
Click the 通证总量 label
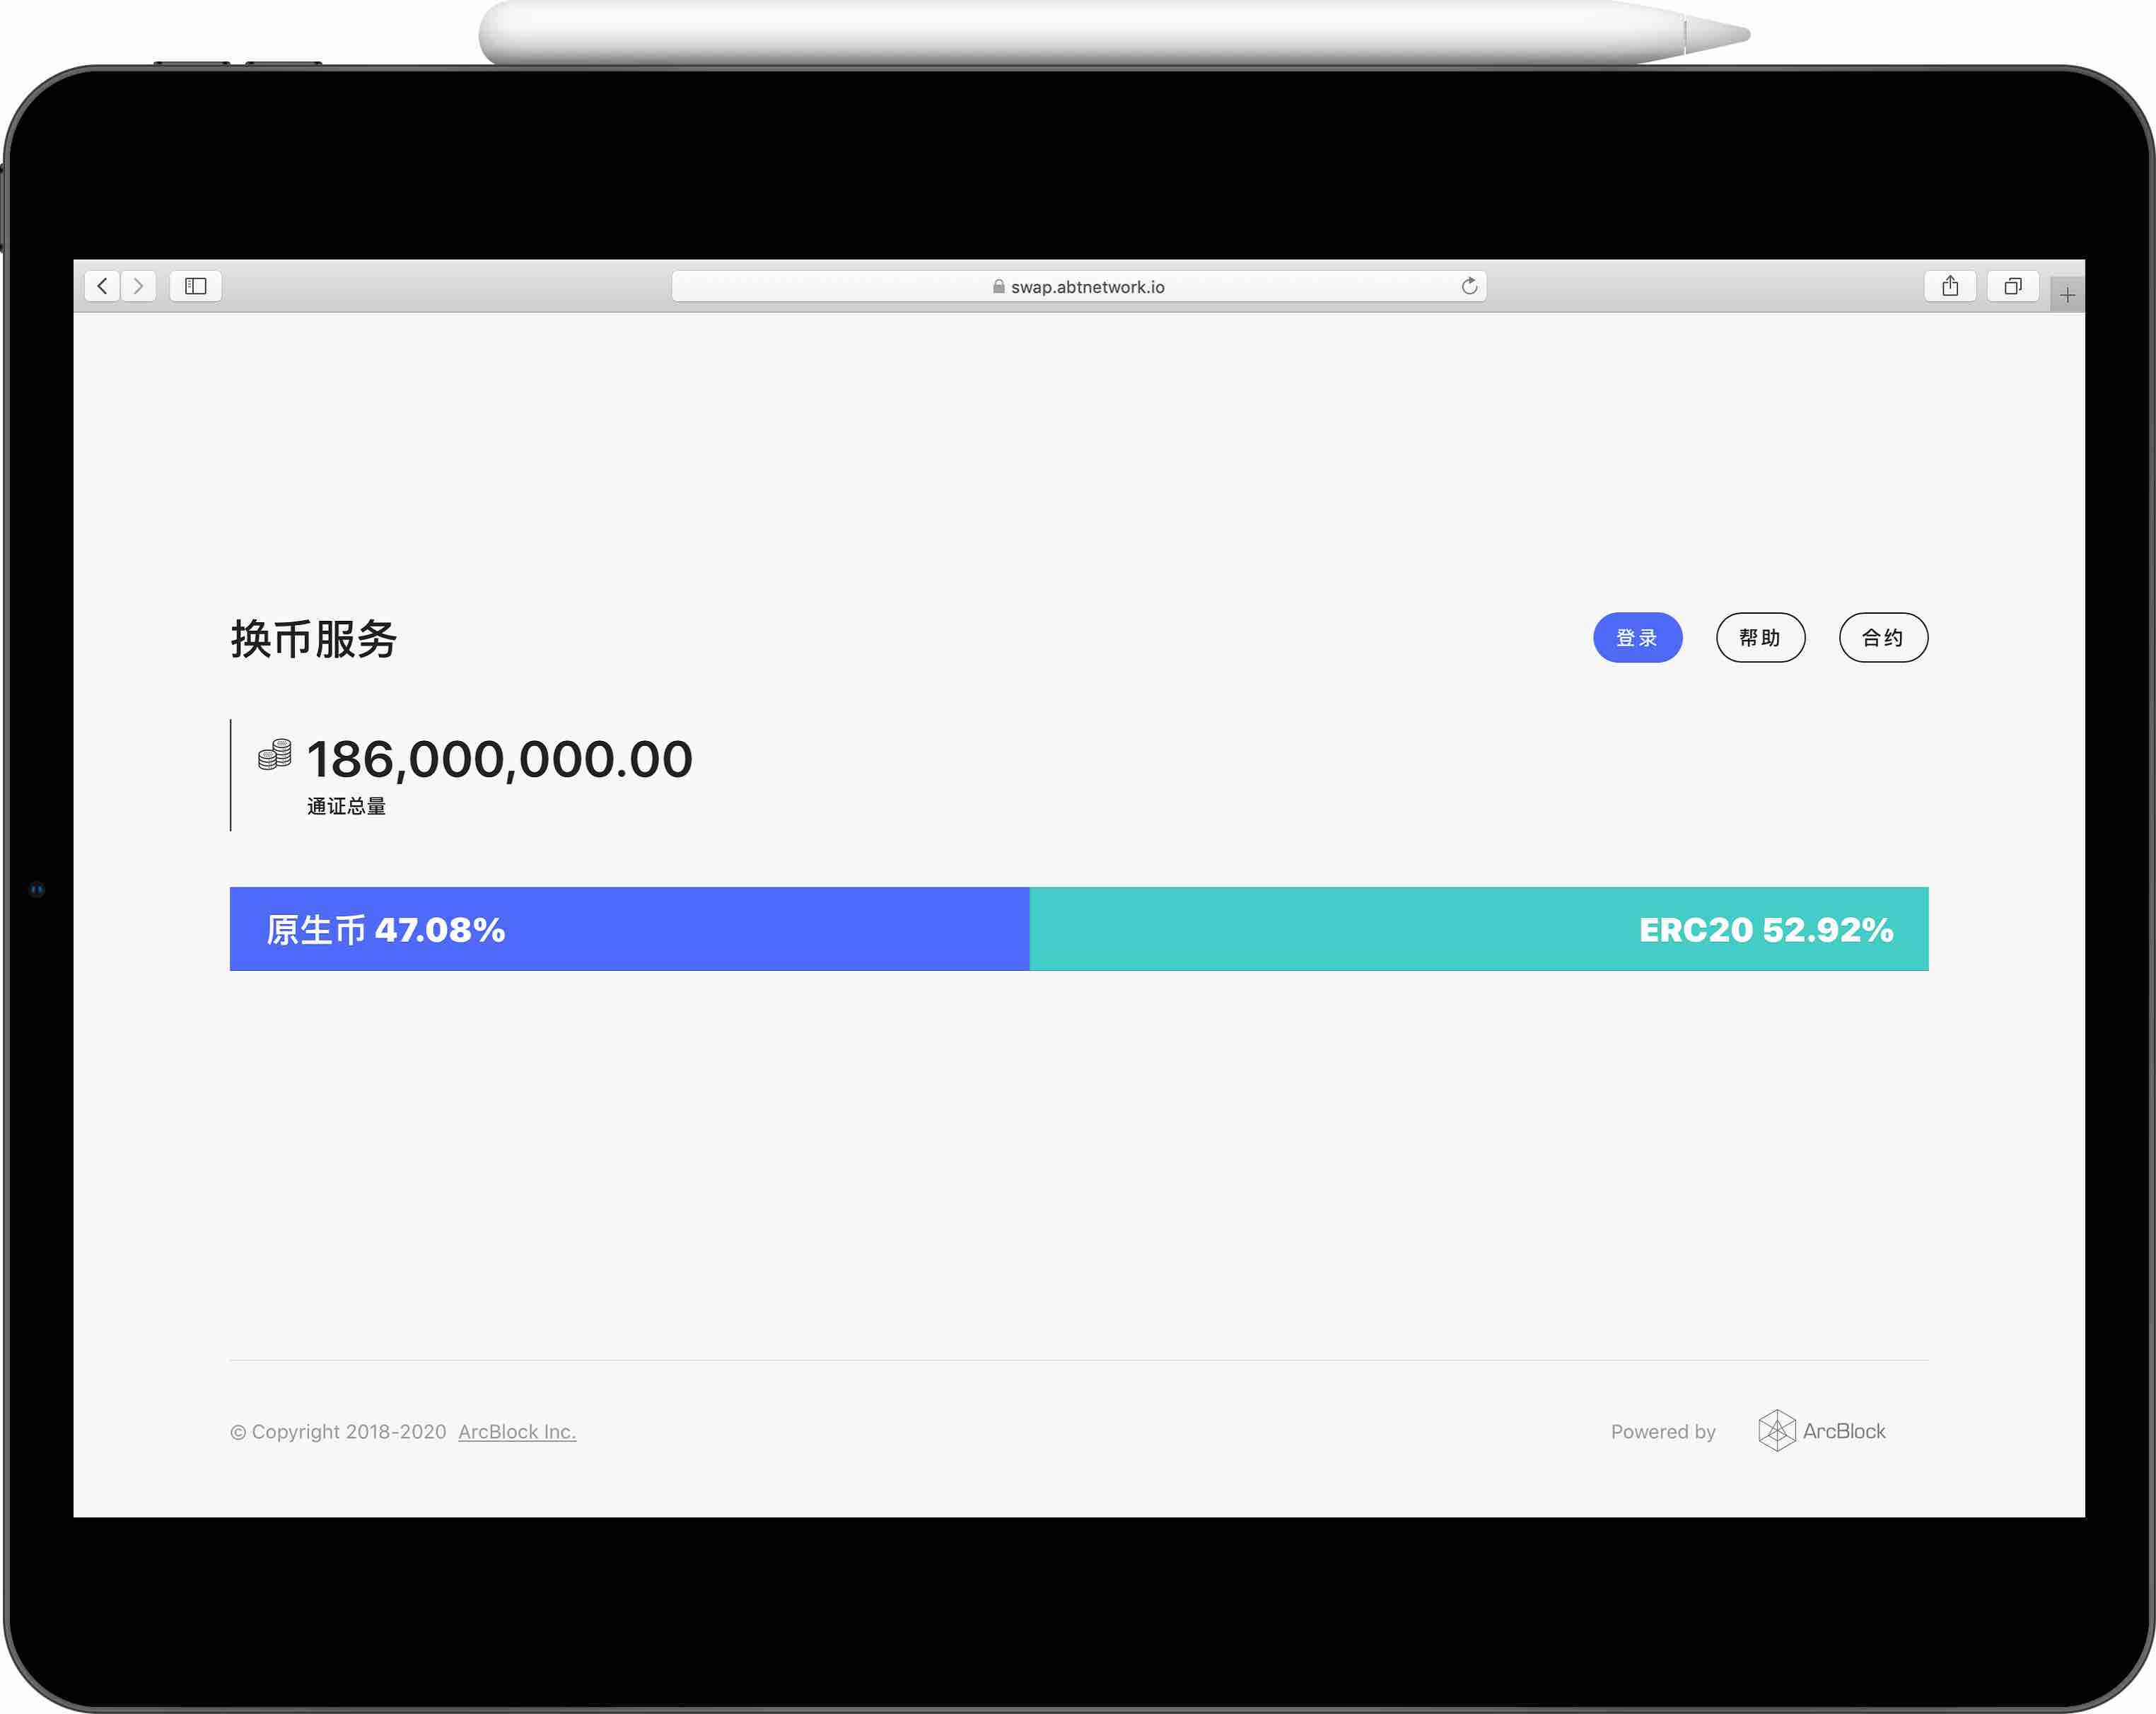pyautogui.click(x=346, y=806)
